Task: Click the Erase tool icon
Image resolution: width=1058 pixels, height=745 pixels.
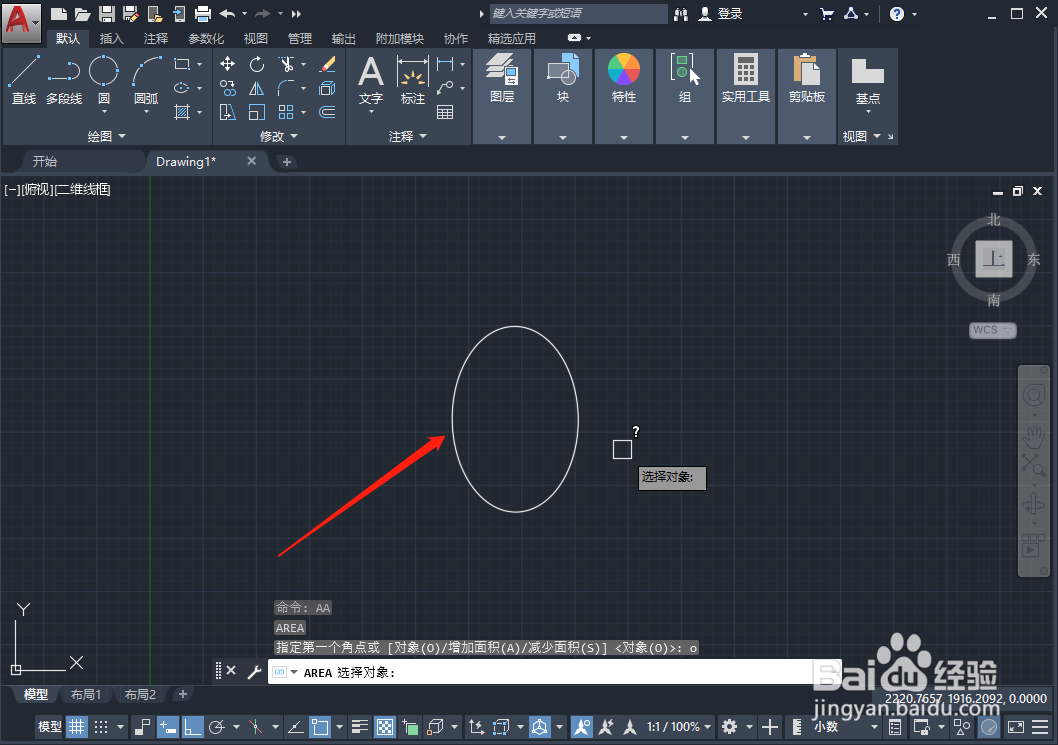Action: pos(327,64)
